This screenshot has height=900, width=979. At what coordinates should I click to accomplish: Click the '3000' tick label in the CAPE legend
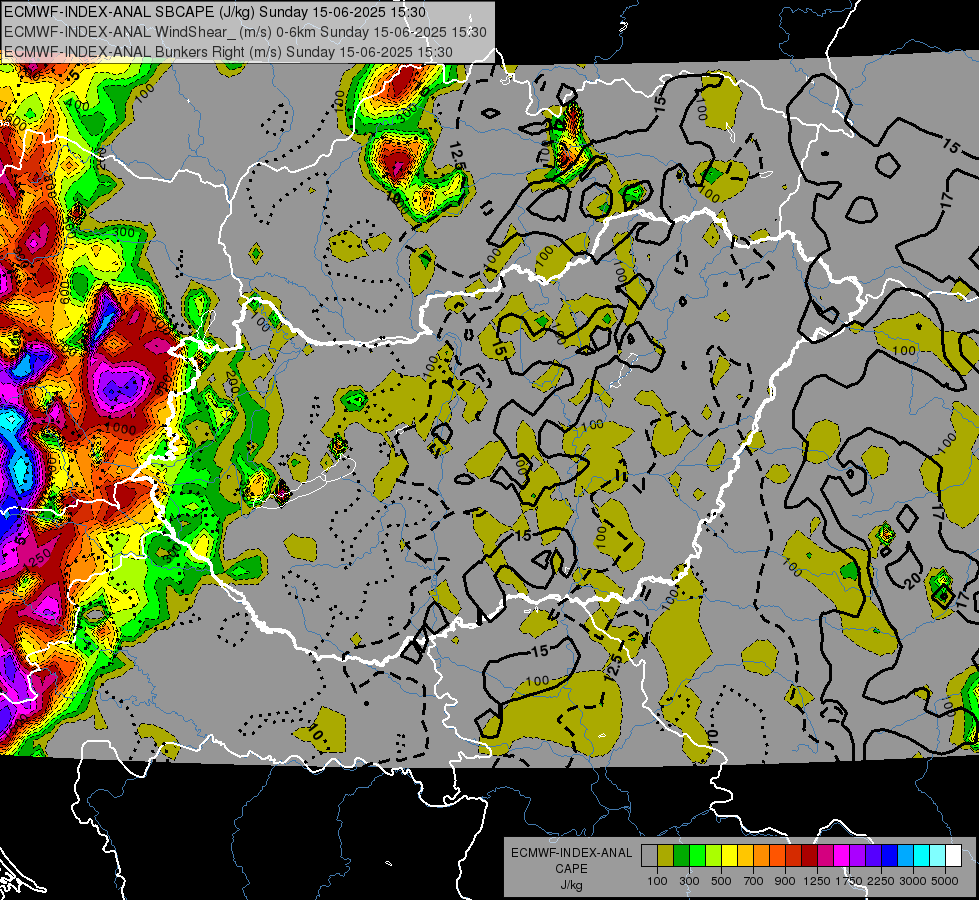(x=913, y=881)
